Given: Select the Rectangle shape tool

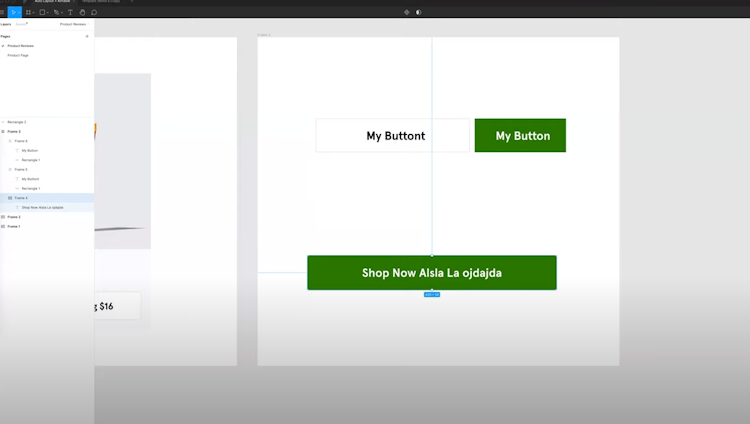Looking at the screenshot, I should tap(42, 12).
